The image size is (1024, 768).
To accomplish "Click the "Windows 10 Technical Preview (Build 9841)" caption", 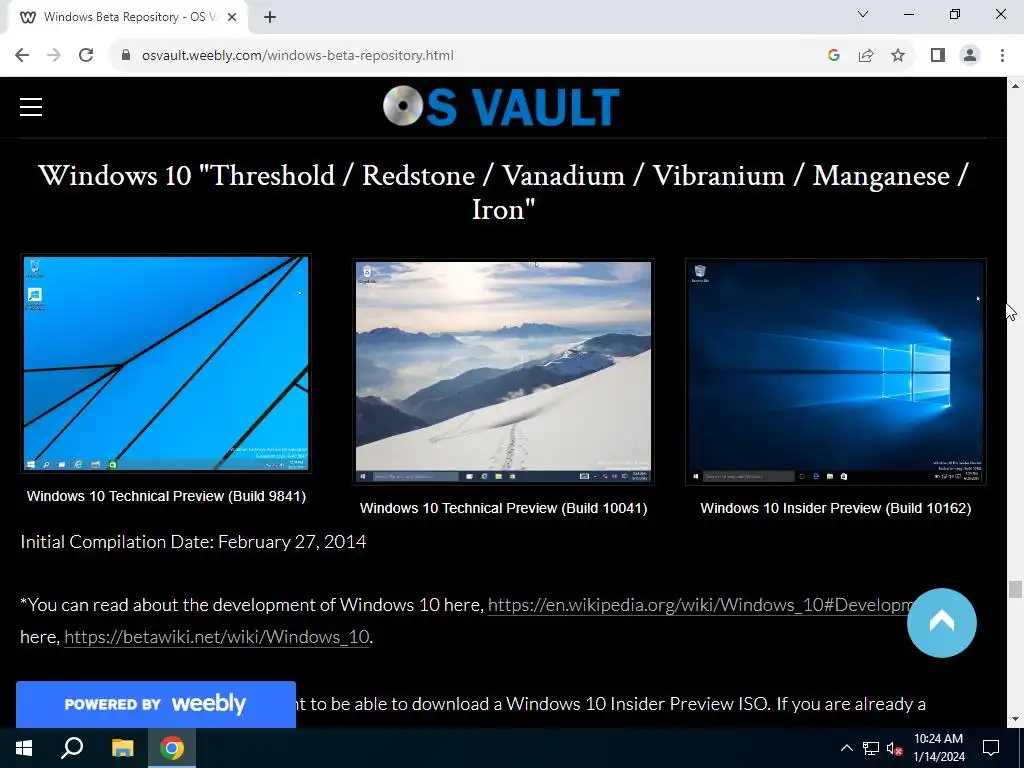I will pos(166,496).
